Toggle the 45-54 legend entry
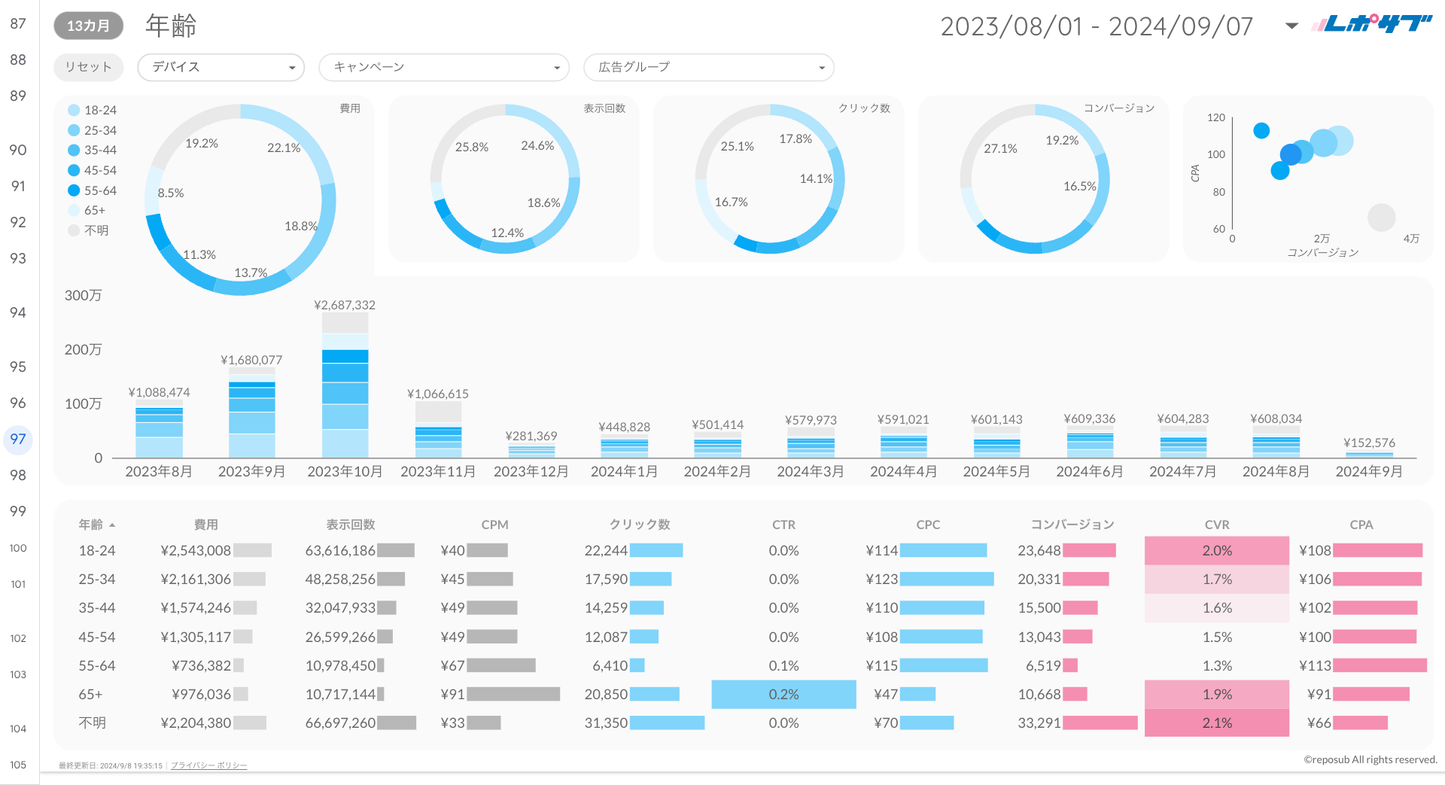The image size is (1445, 785). pos(91,170)
